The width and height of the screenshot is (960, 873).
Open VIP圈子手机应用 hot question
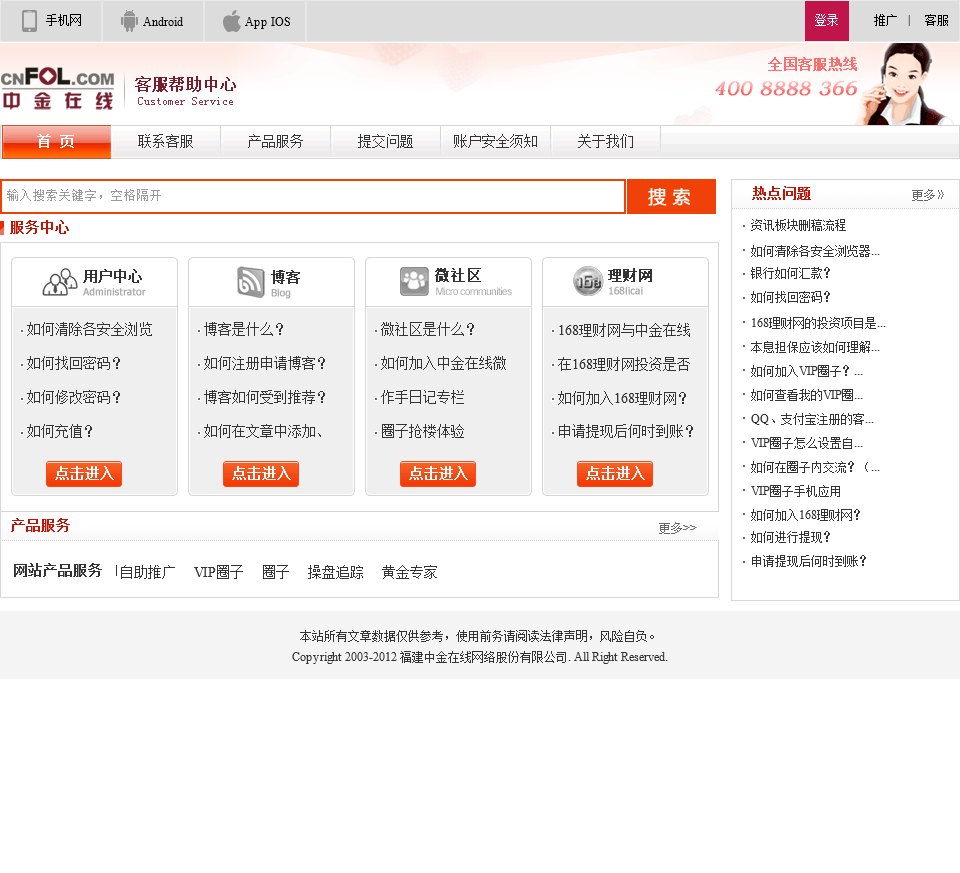coord(795,492)
